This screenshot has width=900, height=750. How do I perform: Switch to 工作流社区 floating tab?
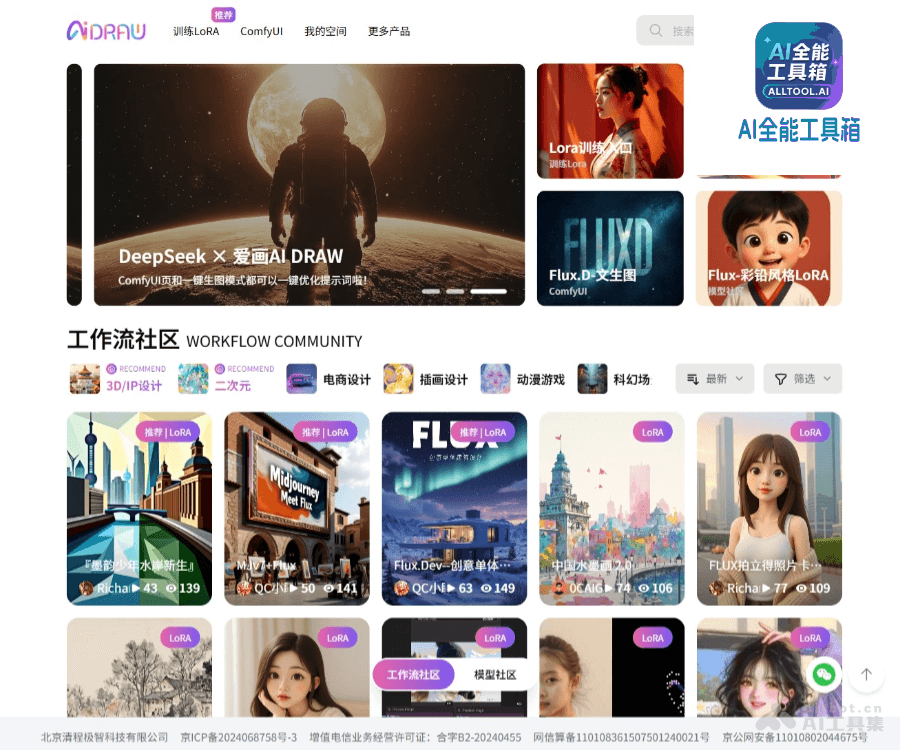[413, 675]
